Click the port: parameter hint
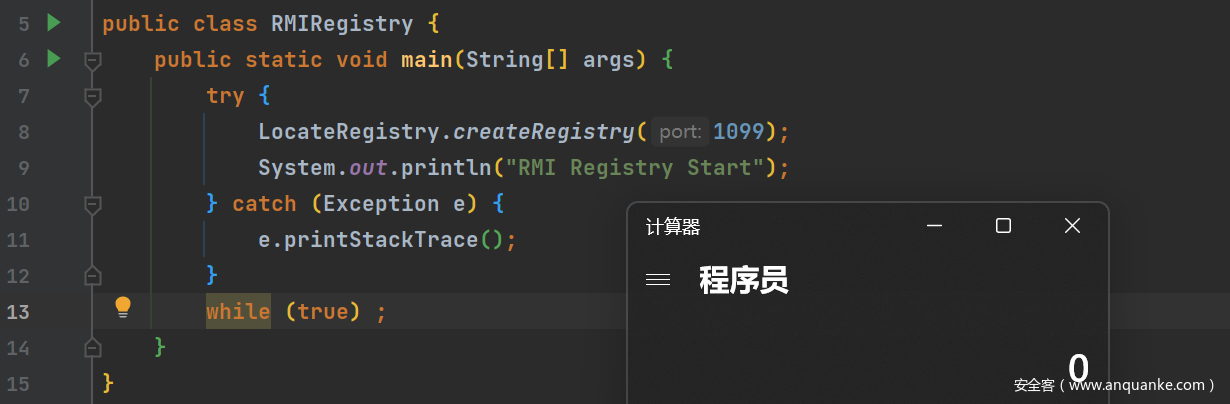Image resolution: width=1230 pixels, height=404 pixels. (x=681, y=132)
